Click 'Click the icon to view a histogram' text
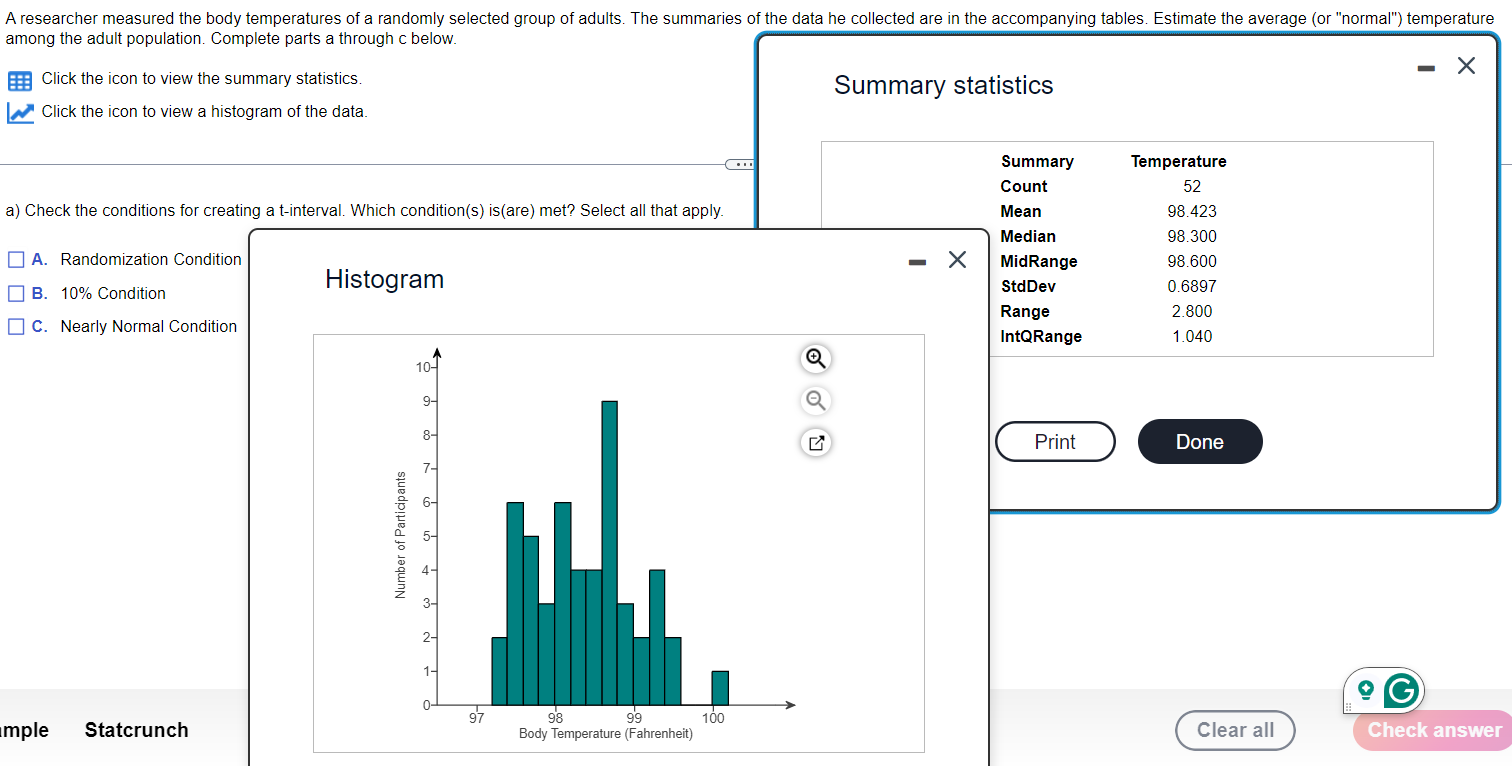This screenshot has height=766, width=1512. coord(204,111)
